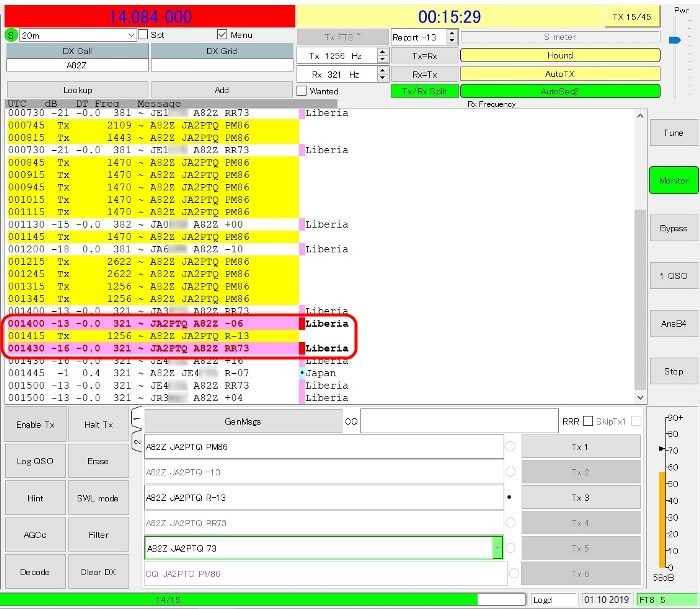Toggle the AutoTX button
700x609 pixels.
point(560,74)
